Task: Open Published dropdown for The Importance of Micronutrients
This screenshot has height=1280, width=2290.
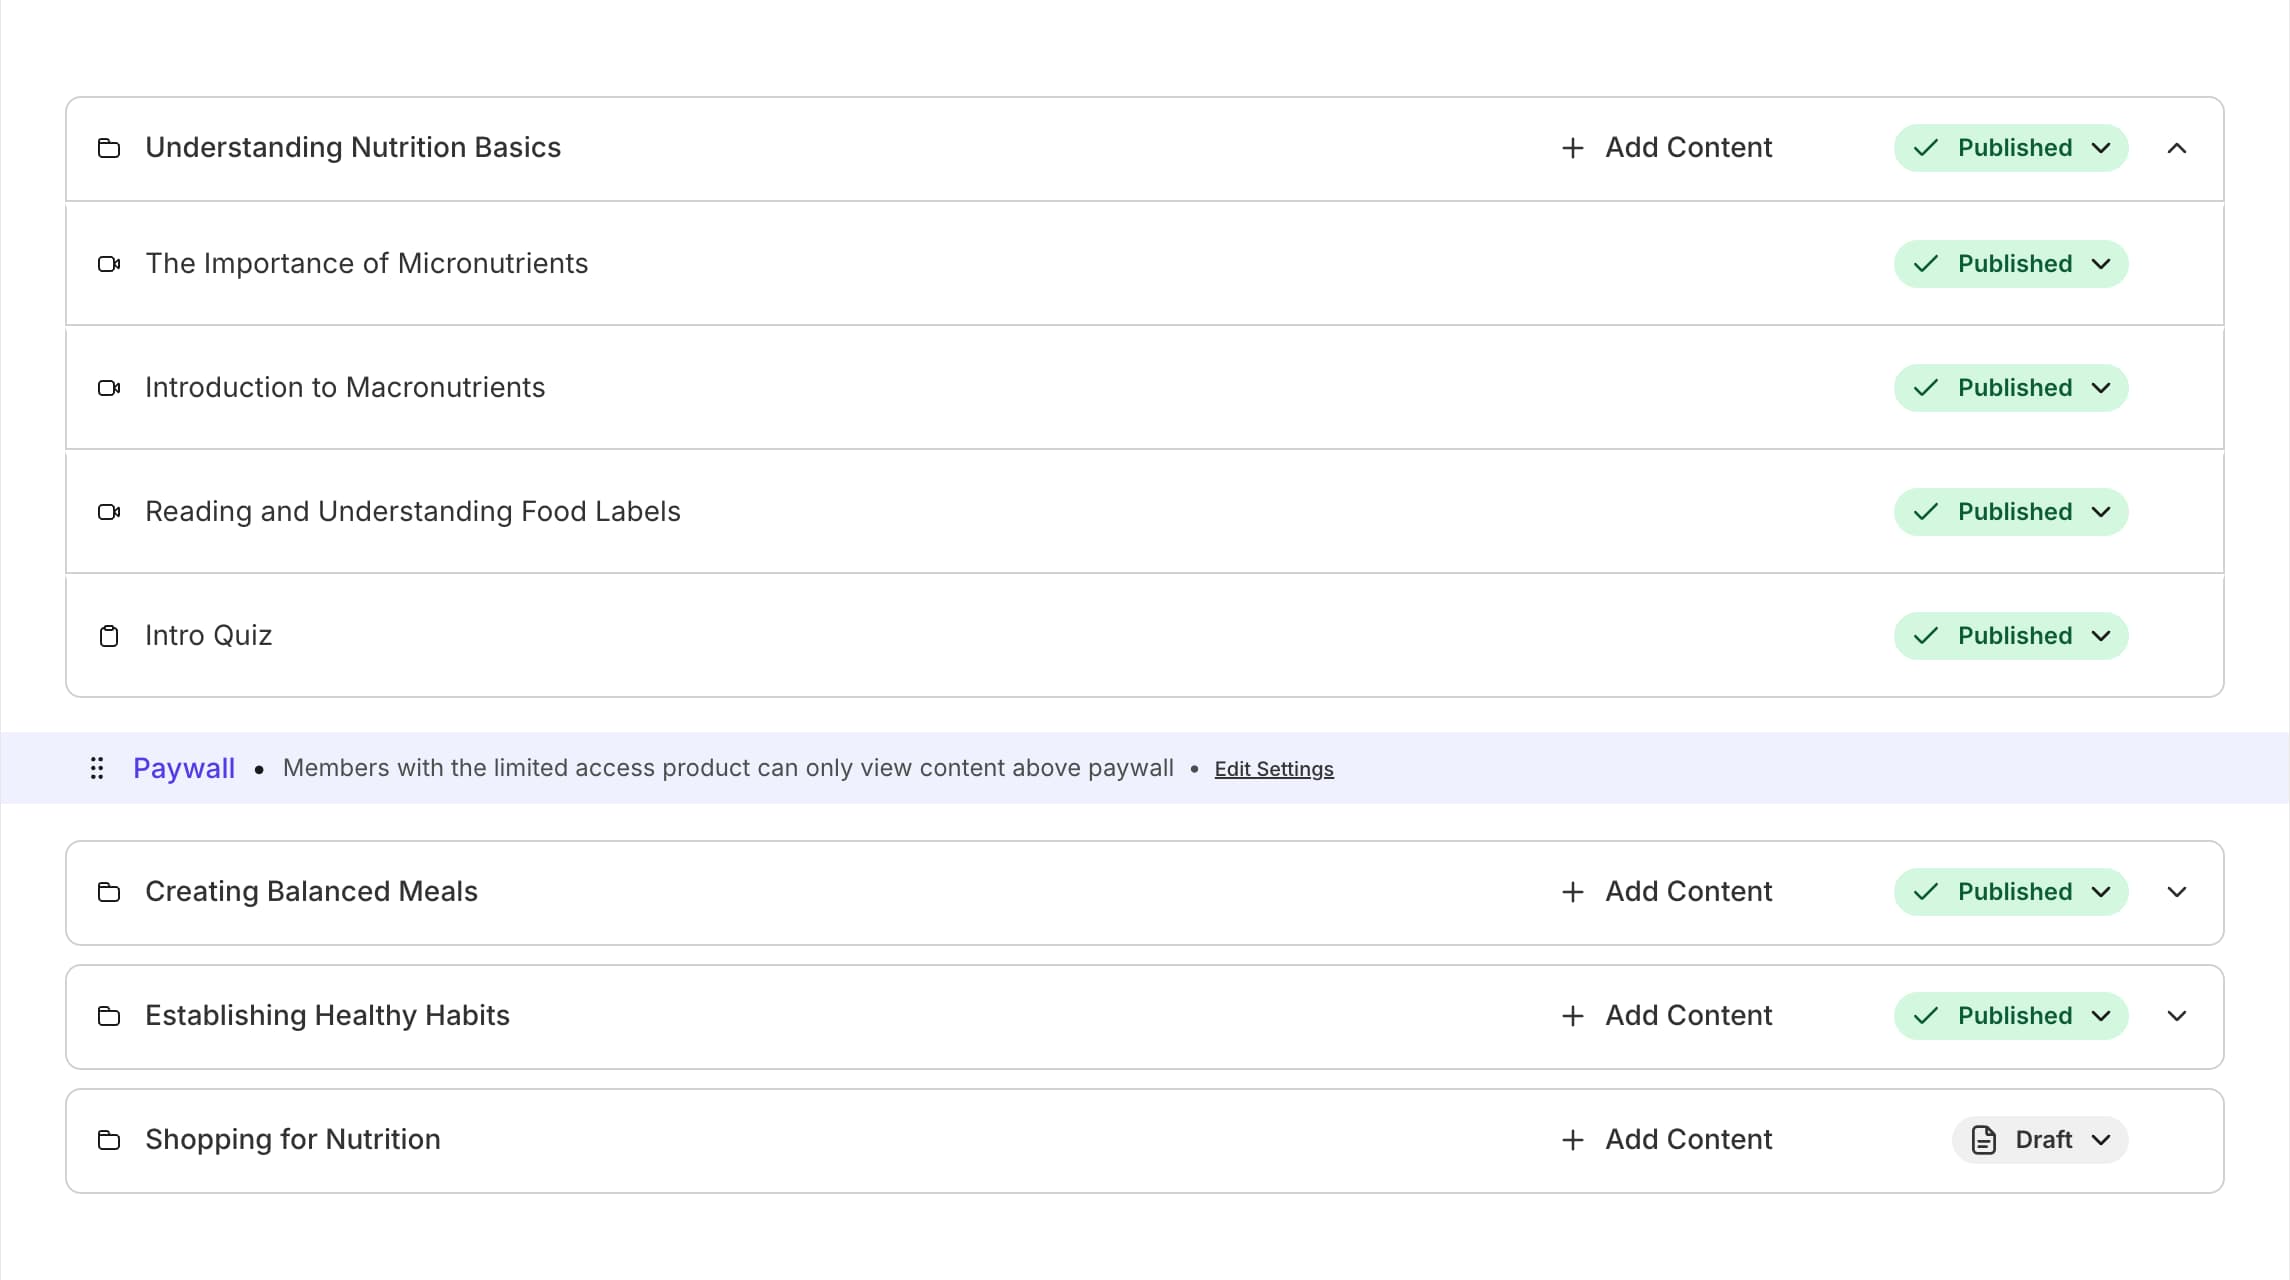Action: 2011,264
